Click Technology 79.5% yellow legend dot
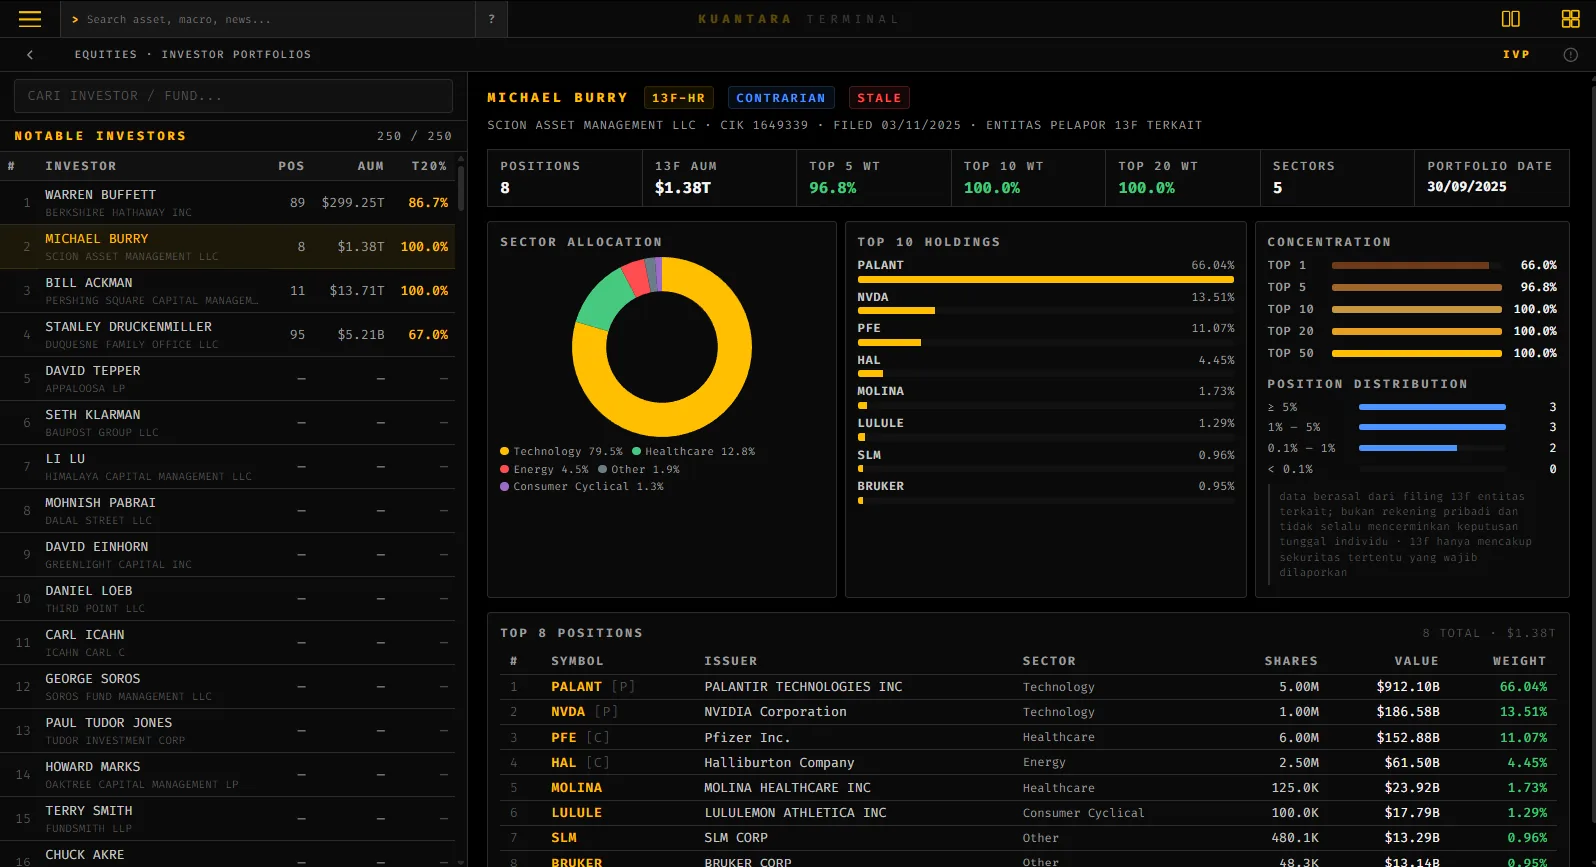Screen dimensions: 1596x867 pyautogui.click(x=505, y=451)
